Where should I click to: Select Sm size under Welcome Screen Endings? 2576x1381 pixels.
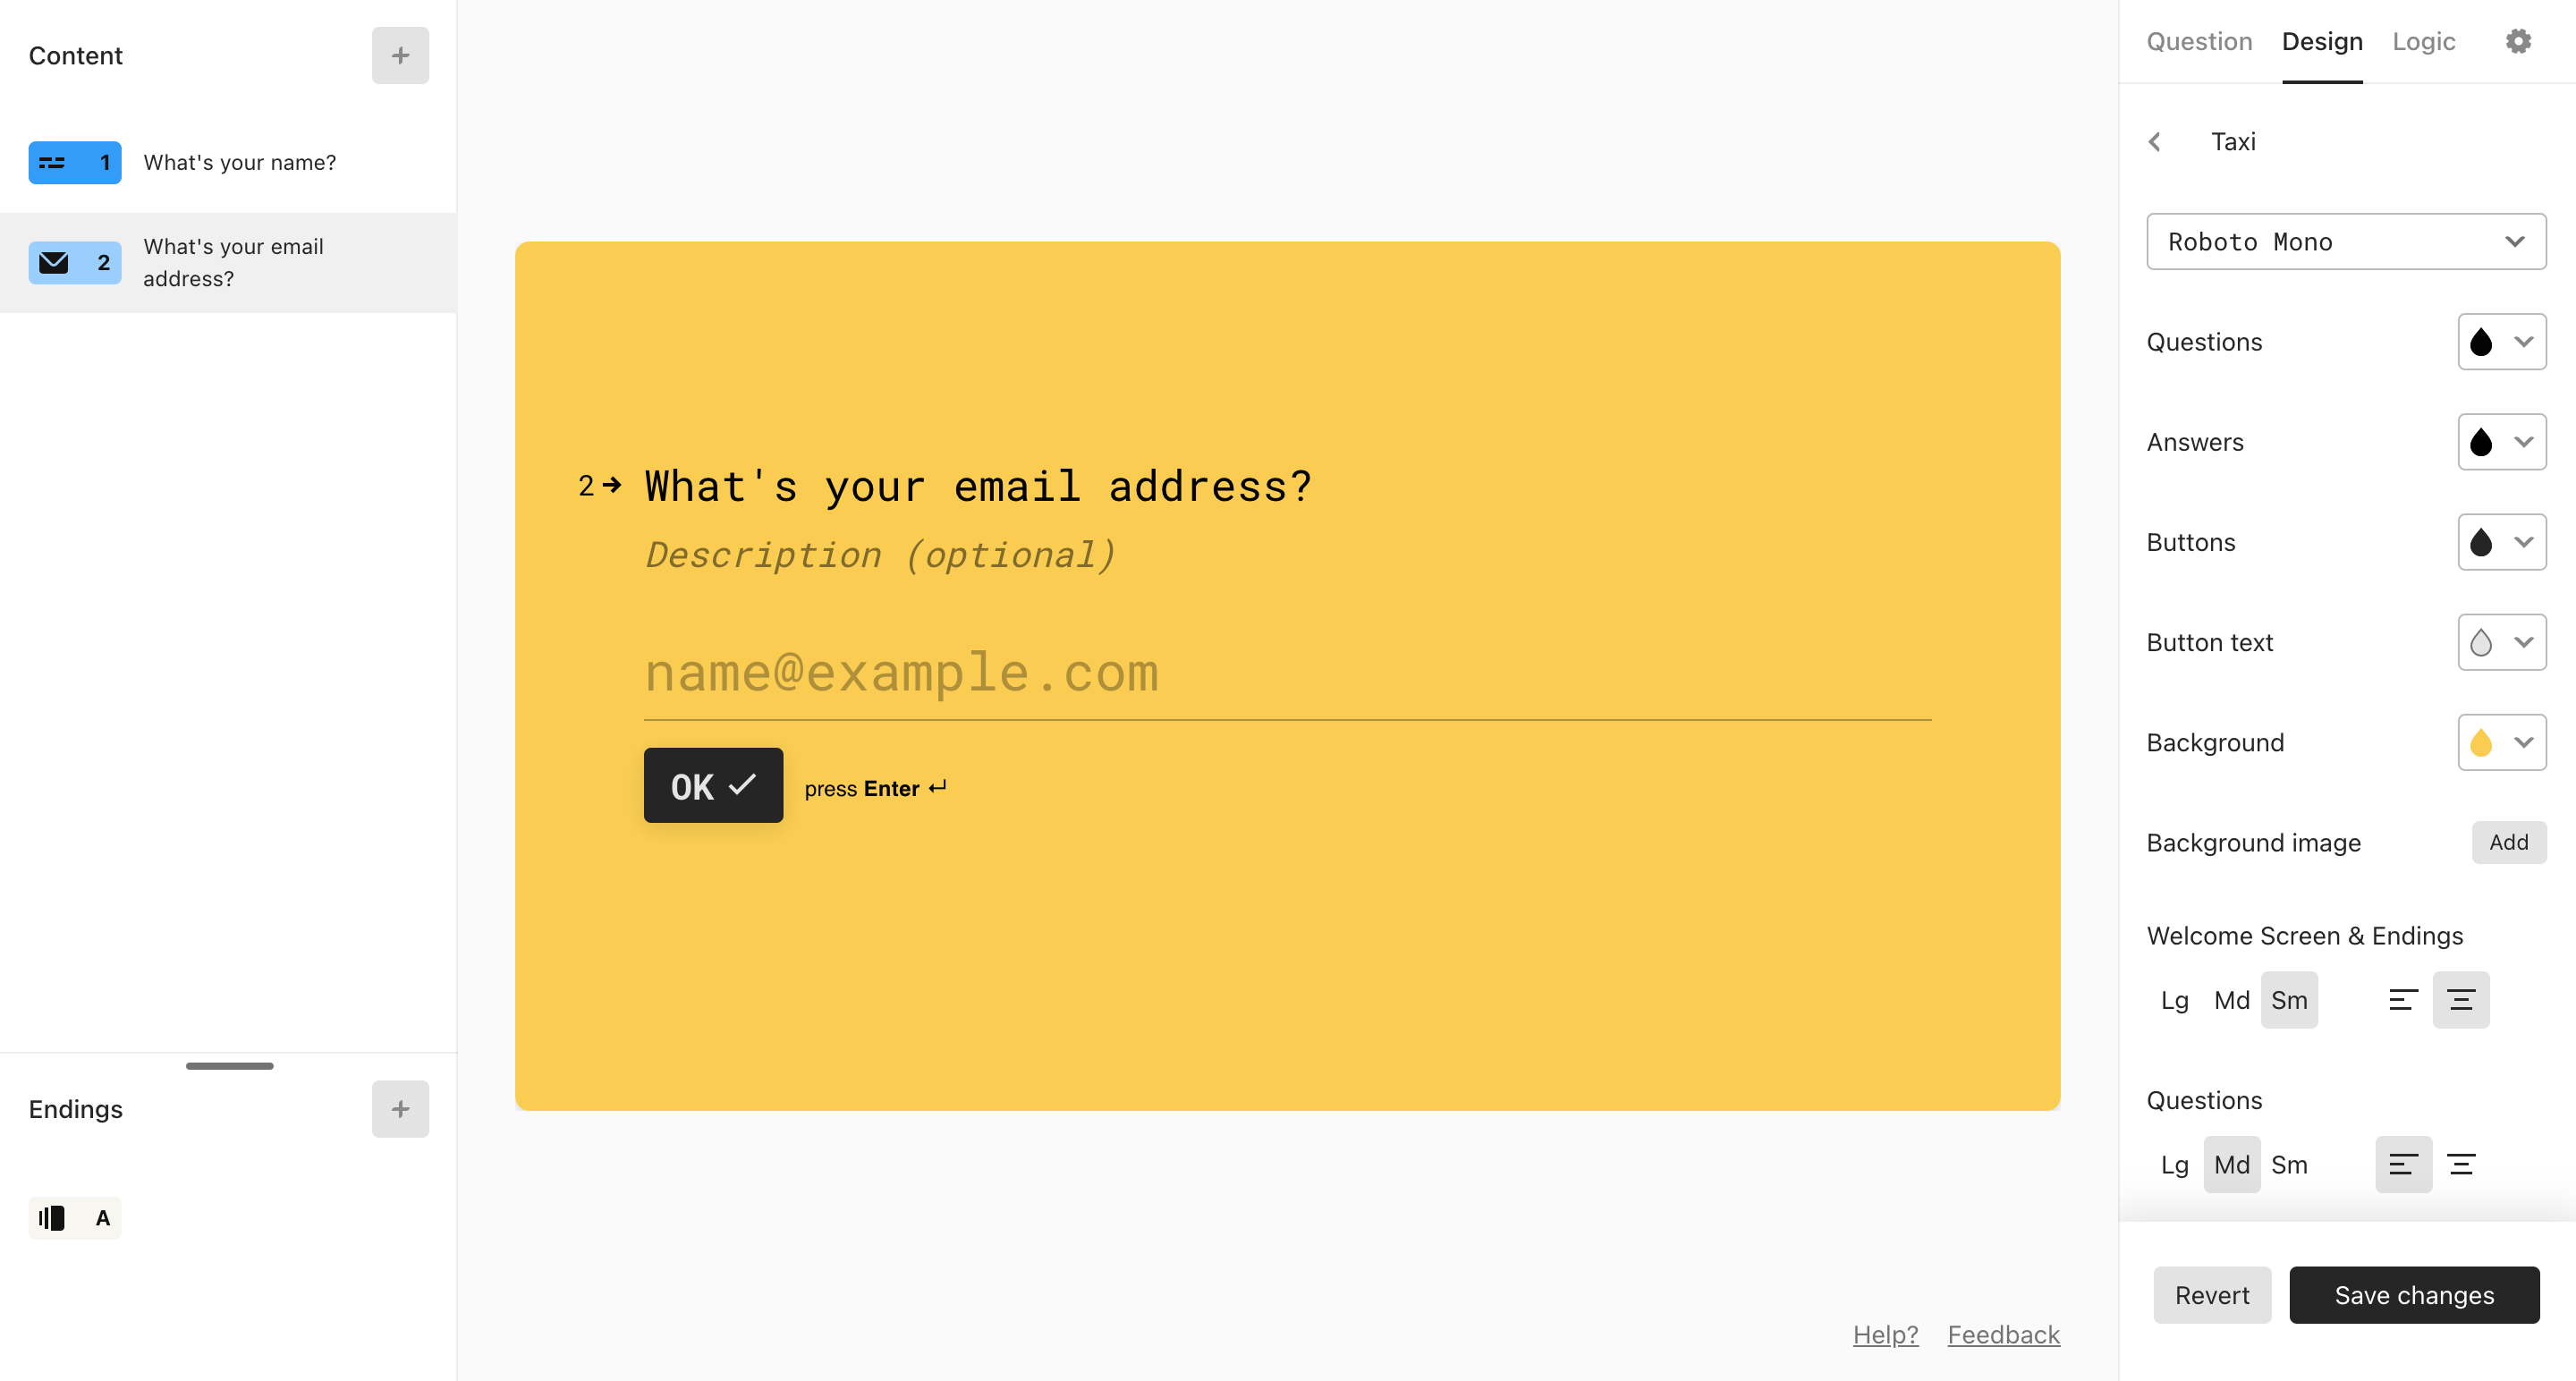(2288, 1001)
